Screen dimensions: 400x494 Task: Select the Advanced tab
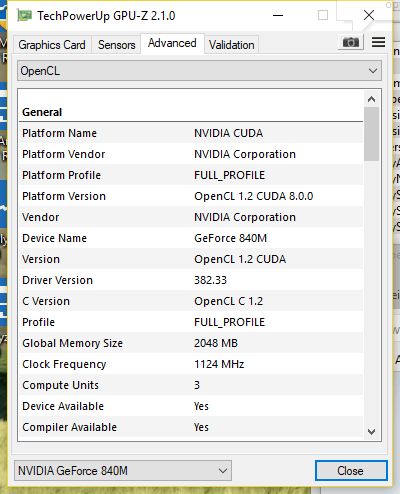[x=172, y=43]
